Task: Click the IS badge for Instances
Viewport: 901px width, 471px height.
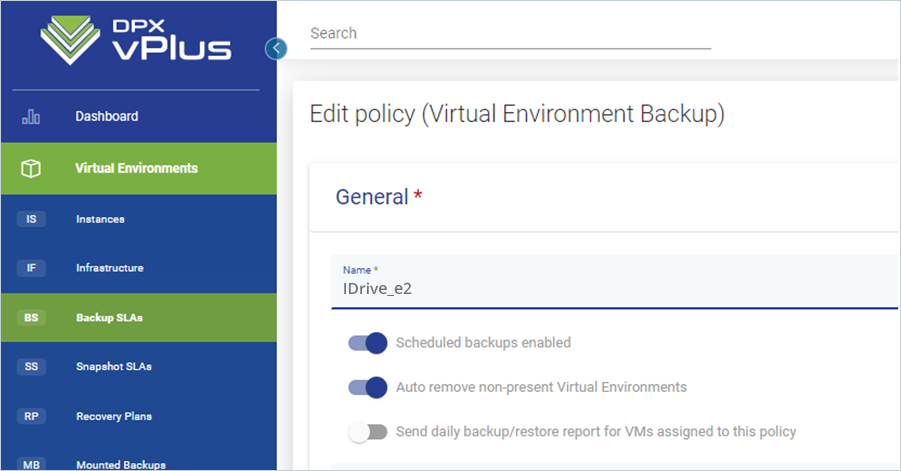Action: point(31,219)
